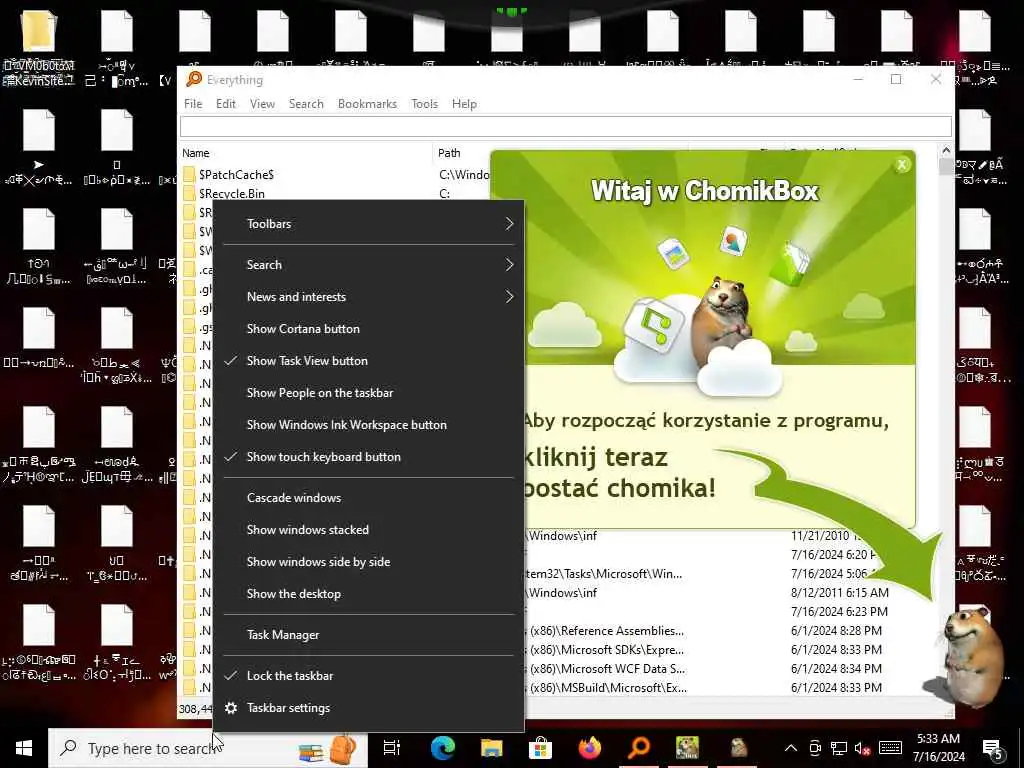The image size is (1024, 768).
Task: Click the brown hamster ChomikBox taskbar icon
Action: point(739,748)
